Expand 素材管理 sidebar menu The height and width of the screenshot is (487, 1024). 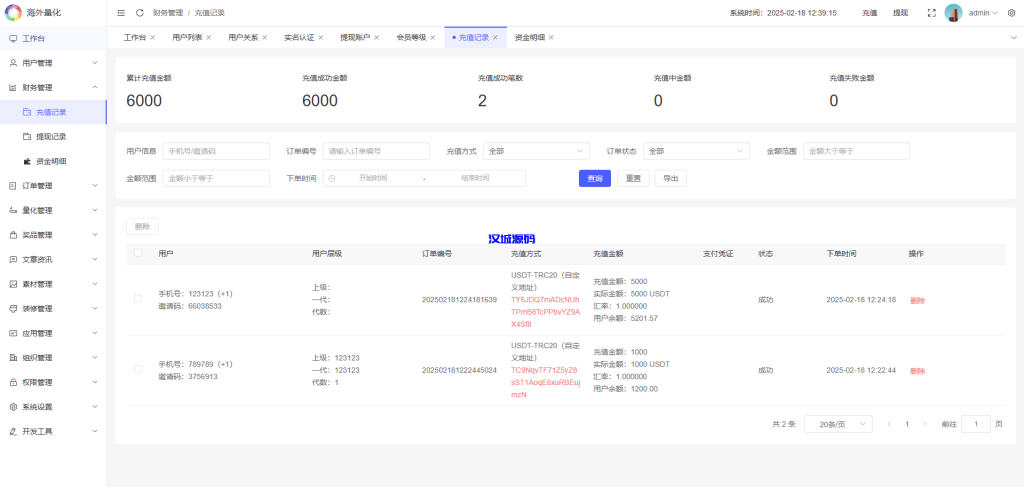coord(54,284)
